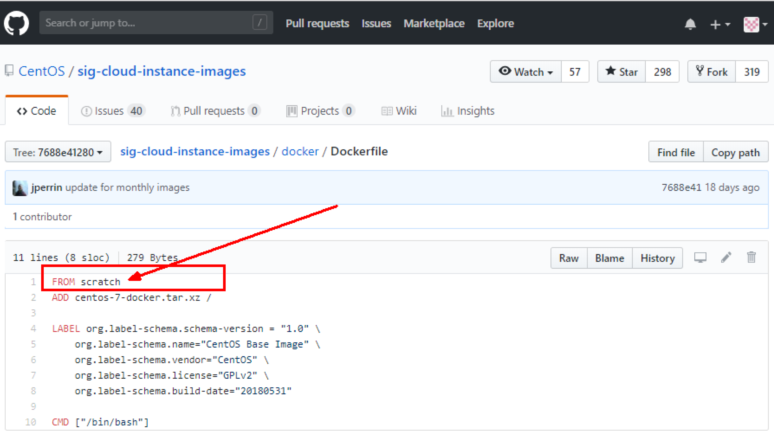This screenshot has width=774, height=442.
Task: Click the org.label-schema.license="GPLv2" line
Action: coord(172,375)
